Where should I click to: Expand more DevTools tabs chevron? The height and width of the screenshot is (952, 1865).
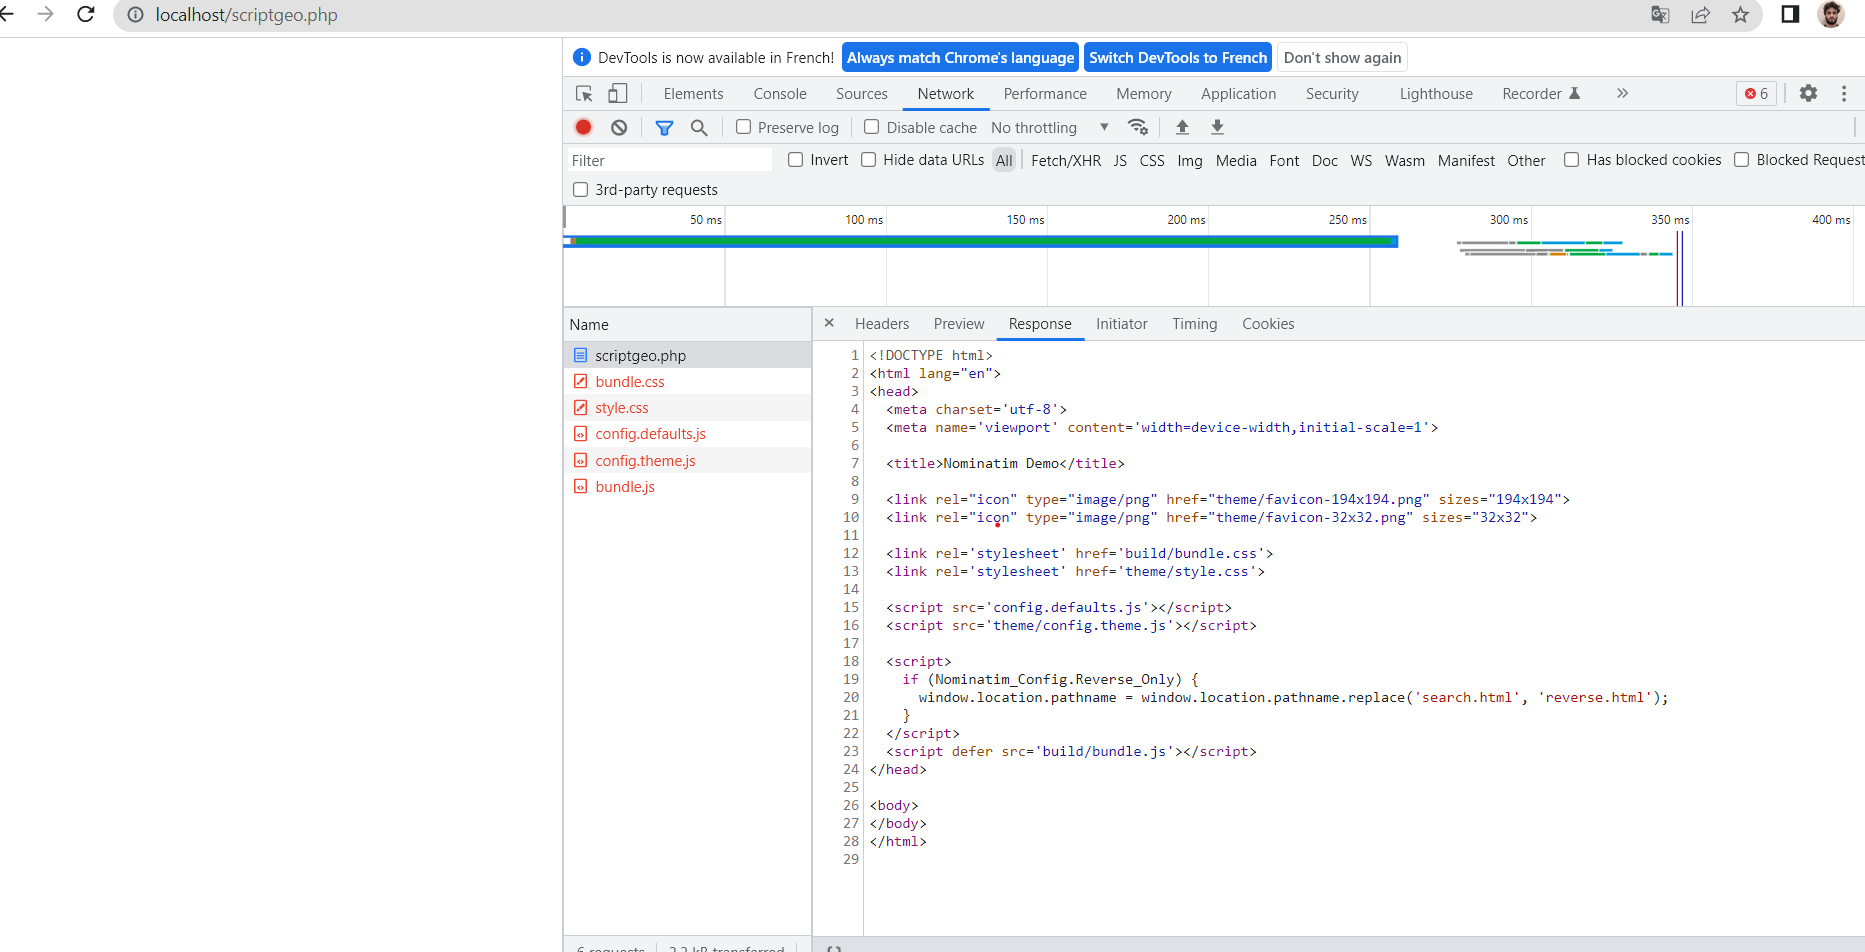click(1622, 93)
